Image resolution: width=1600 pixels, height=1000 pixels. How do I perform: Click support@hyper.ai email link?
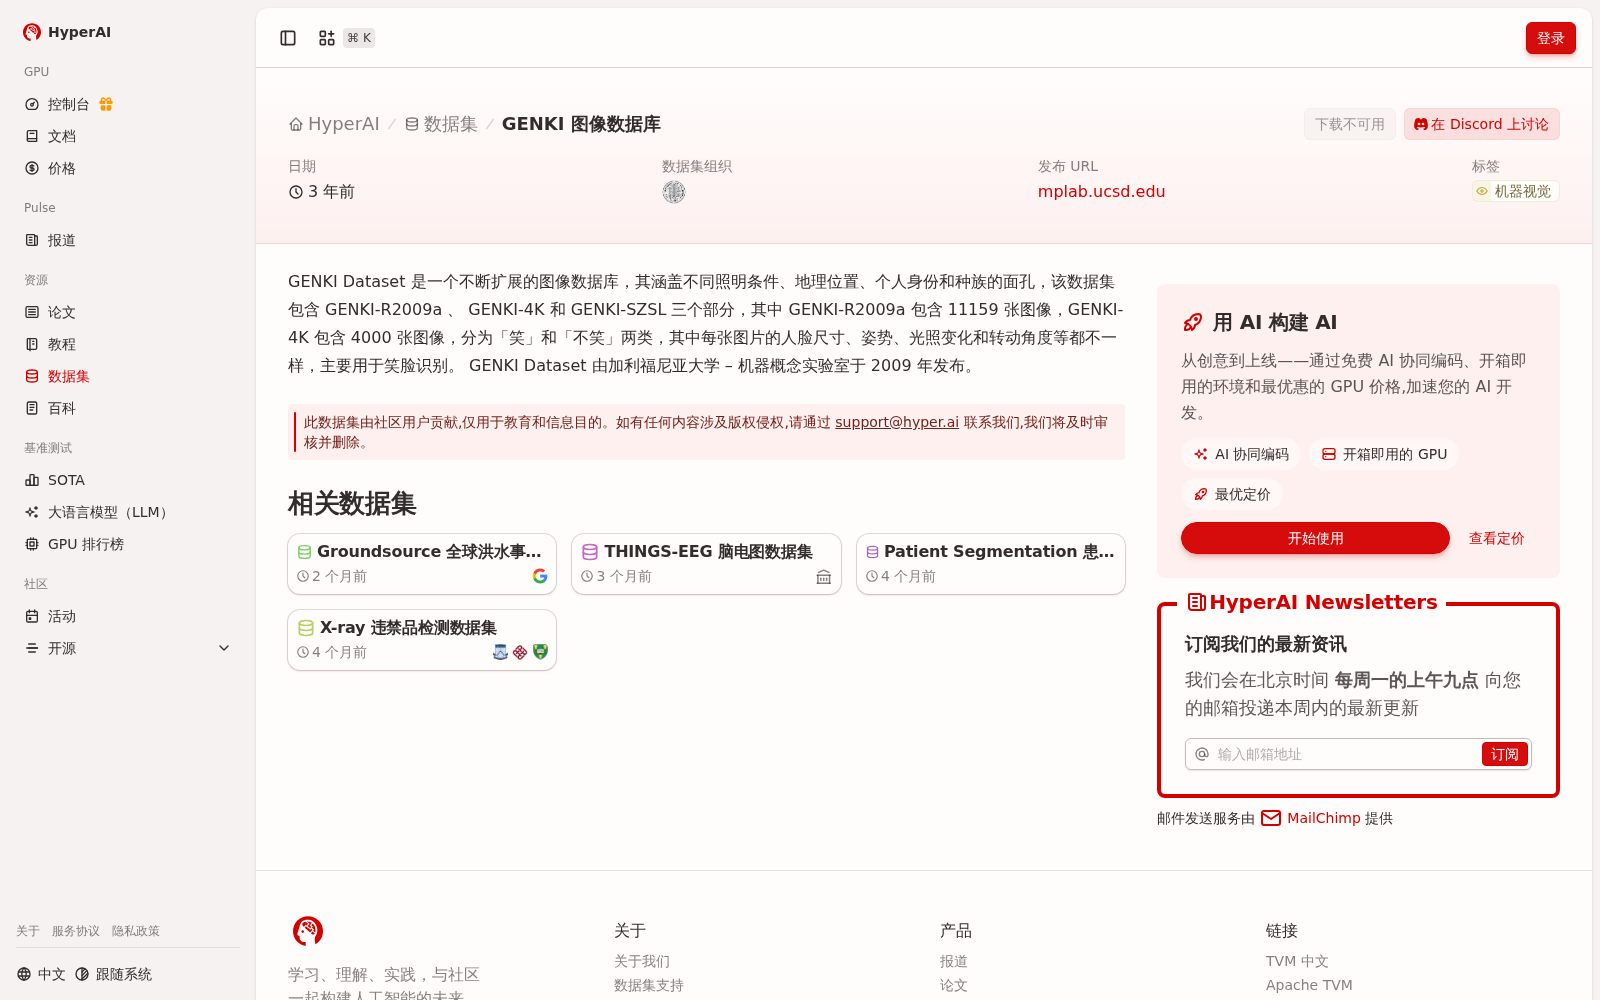pos(897,422)
